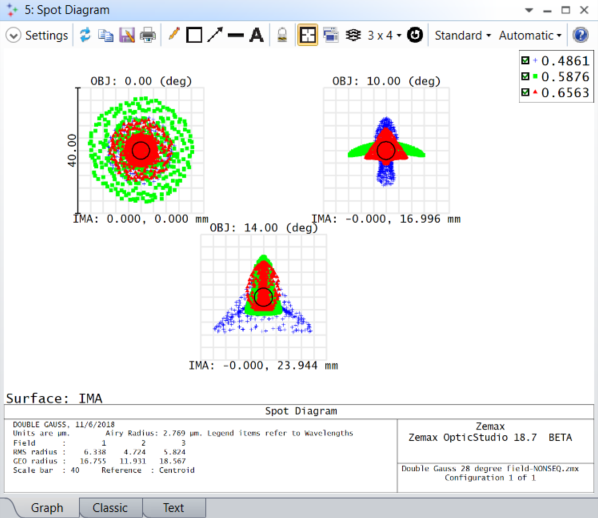Click 'Zemax OpticStudio 18.7 BETA' text
598x518 pixels.
tap(490, 438)
